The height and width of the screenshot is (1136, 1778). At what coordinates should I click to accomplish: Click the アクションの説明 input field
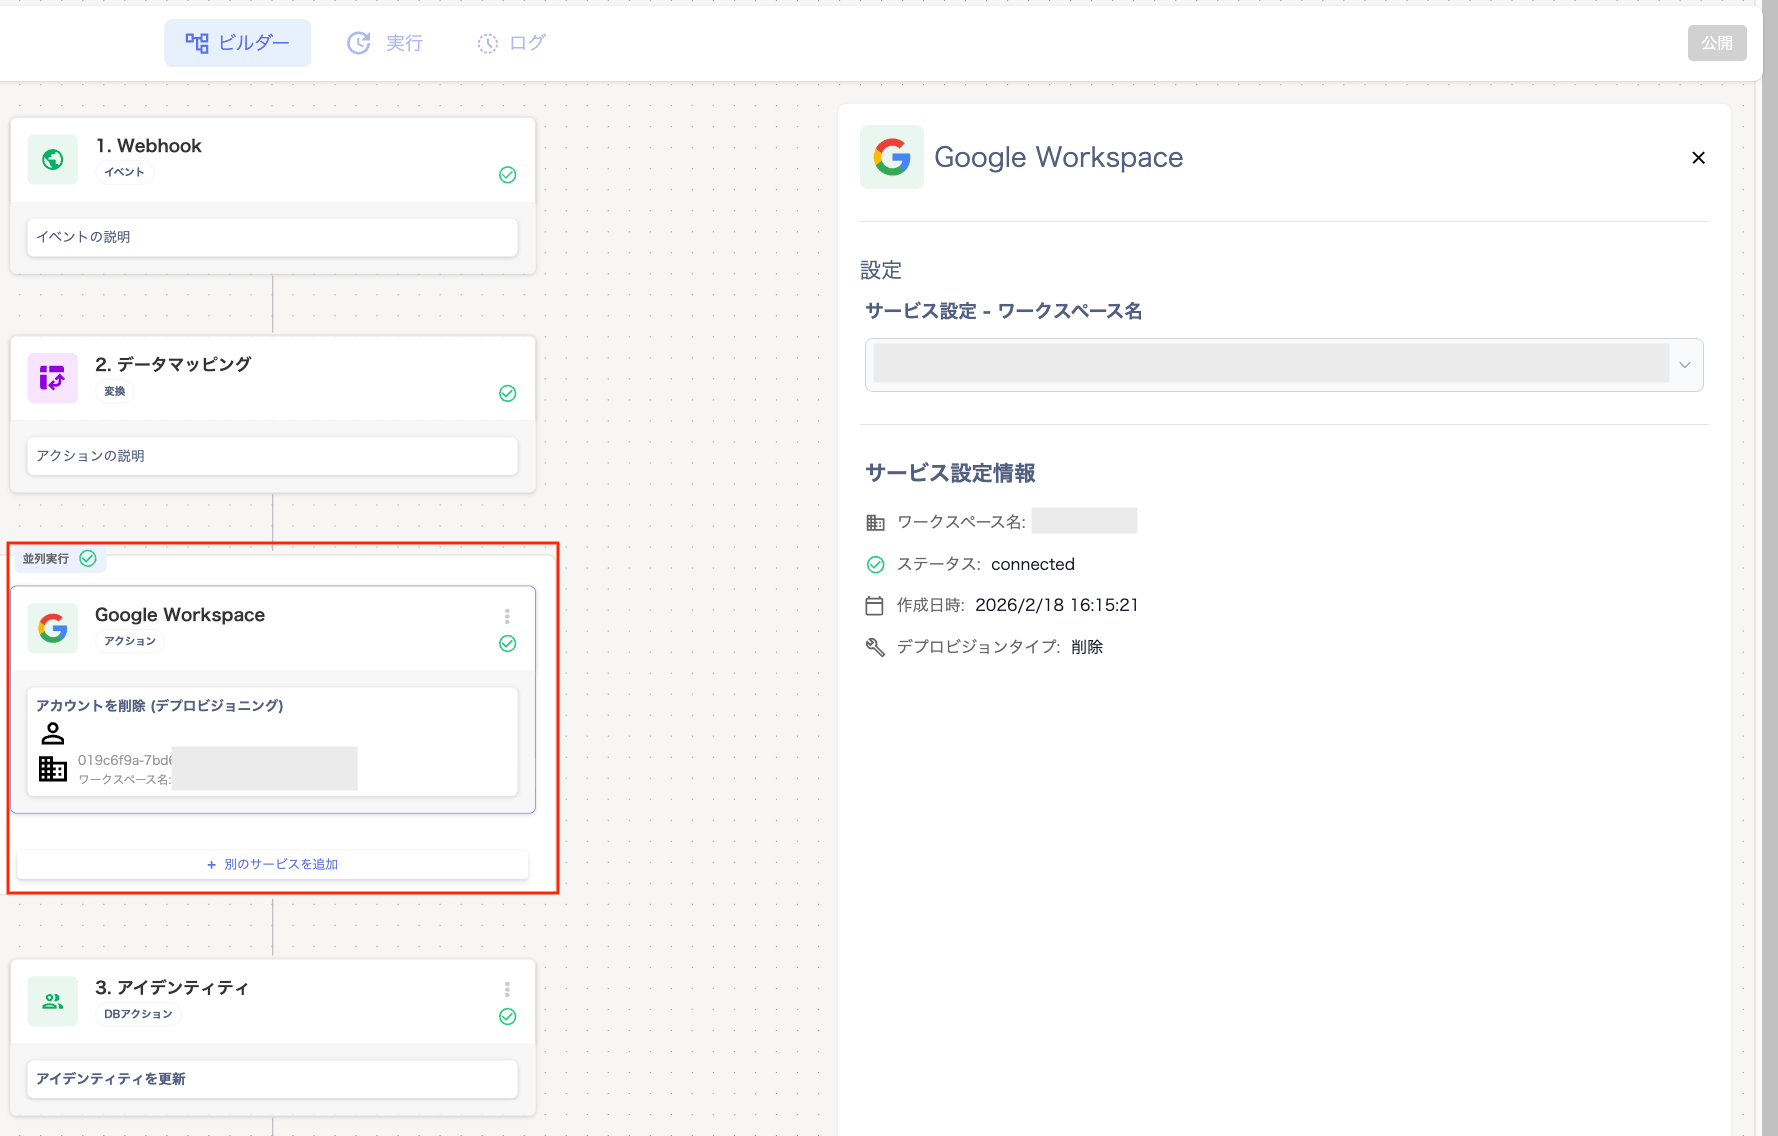point(272,456)
